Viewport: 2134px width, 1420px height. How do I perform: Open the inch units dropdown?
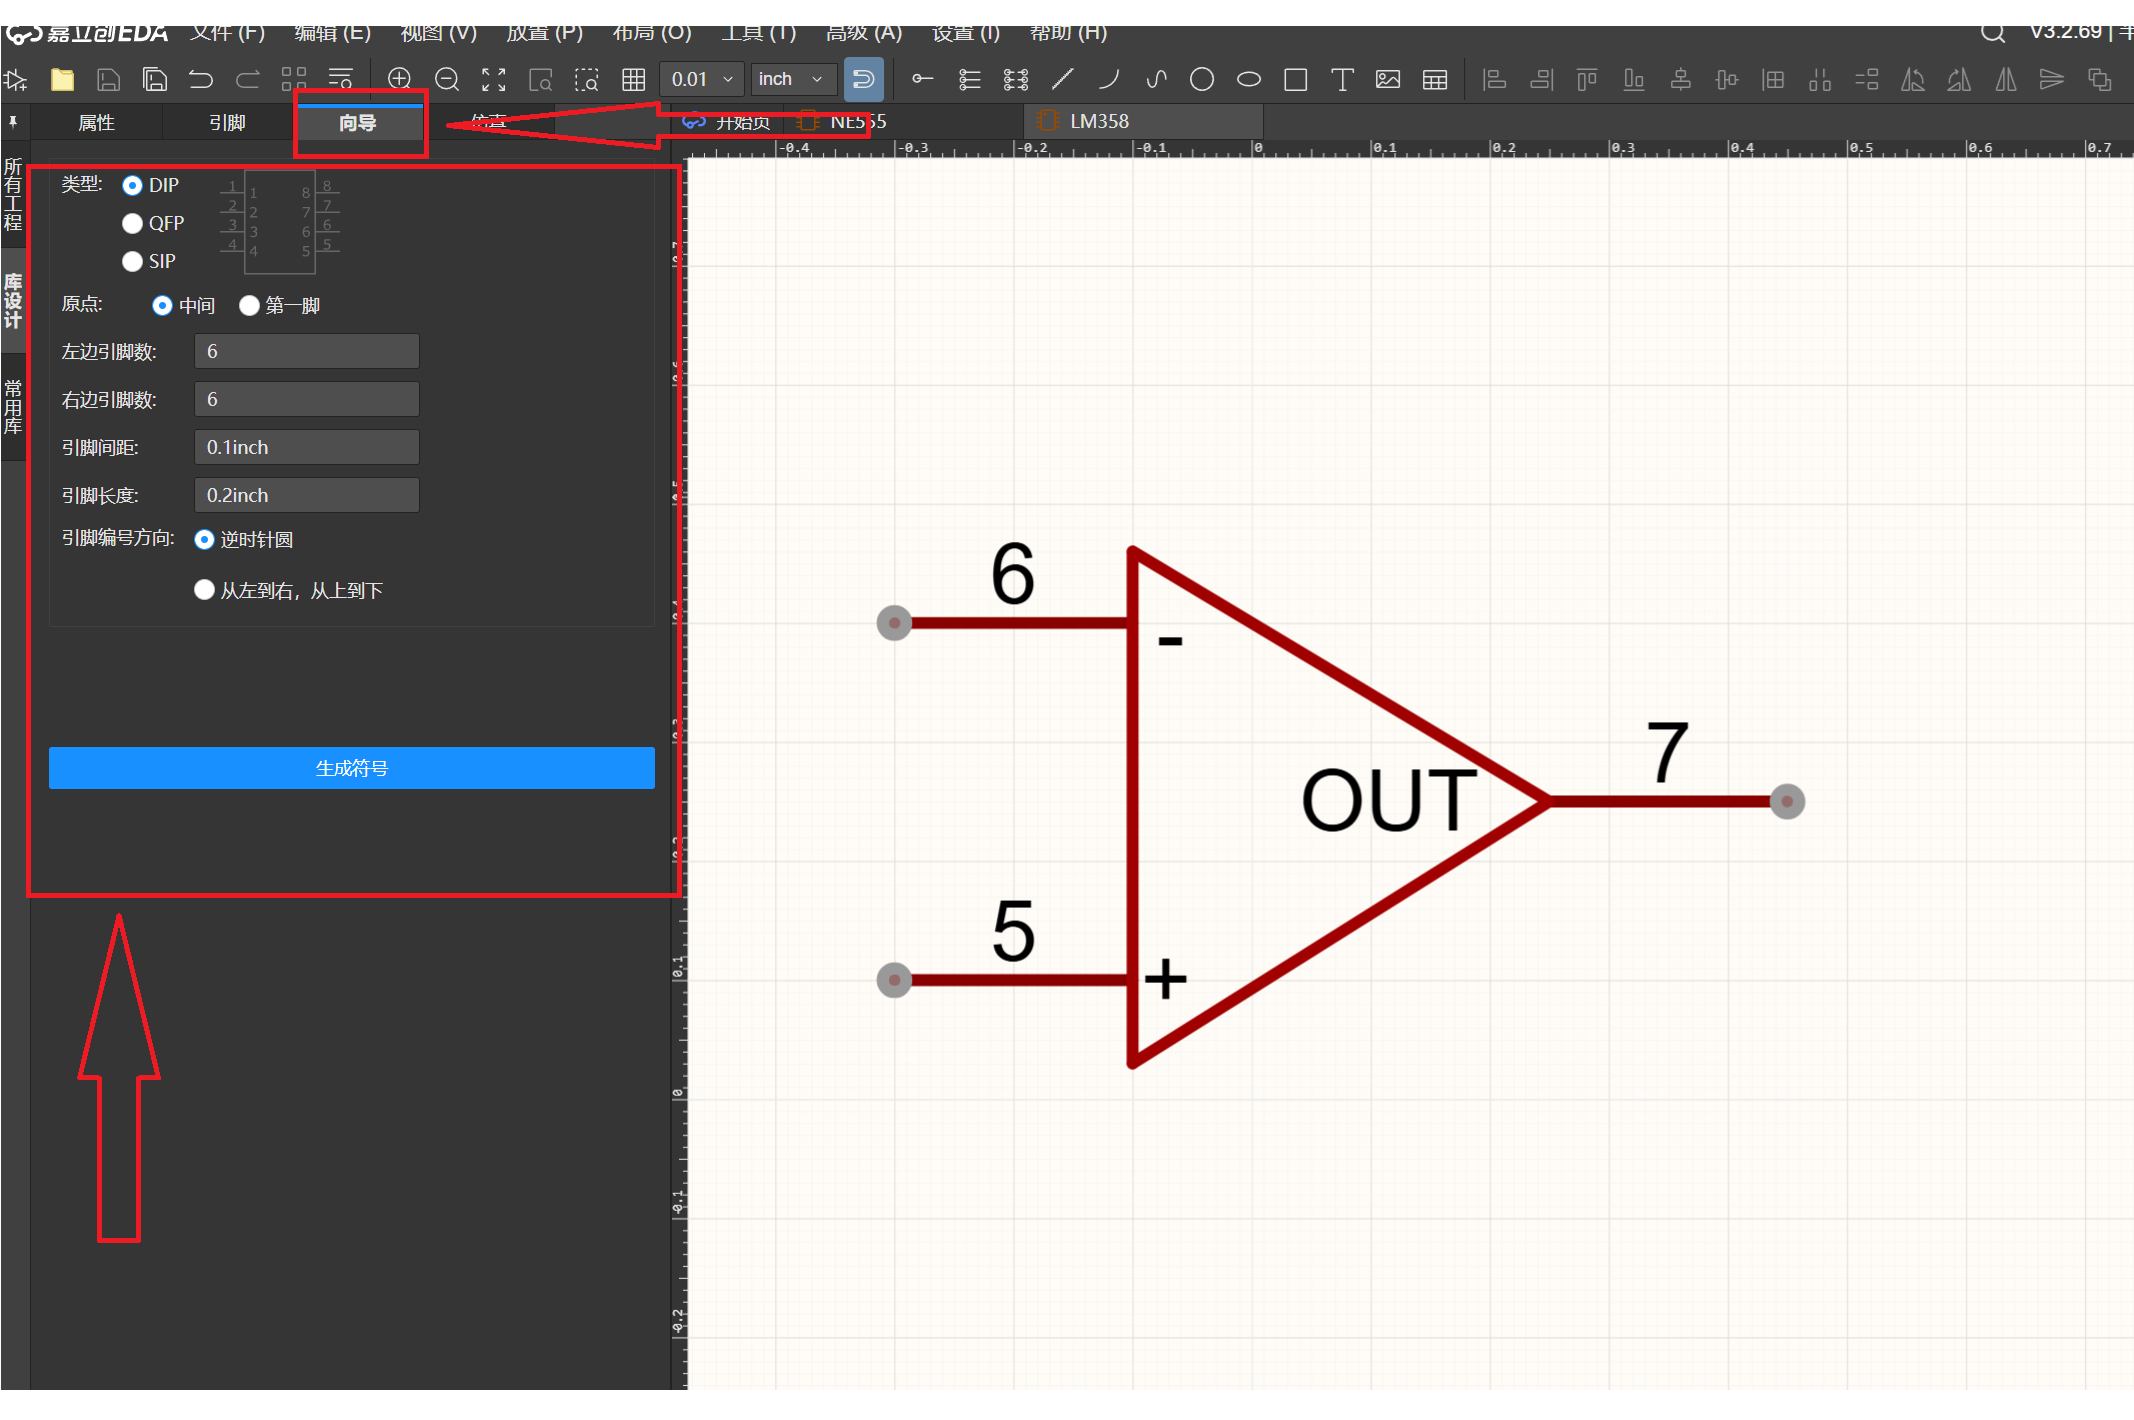tap(792, 80)
